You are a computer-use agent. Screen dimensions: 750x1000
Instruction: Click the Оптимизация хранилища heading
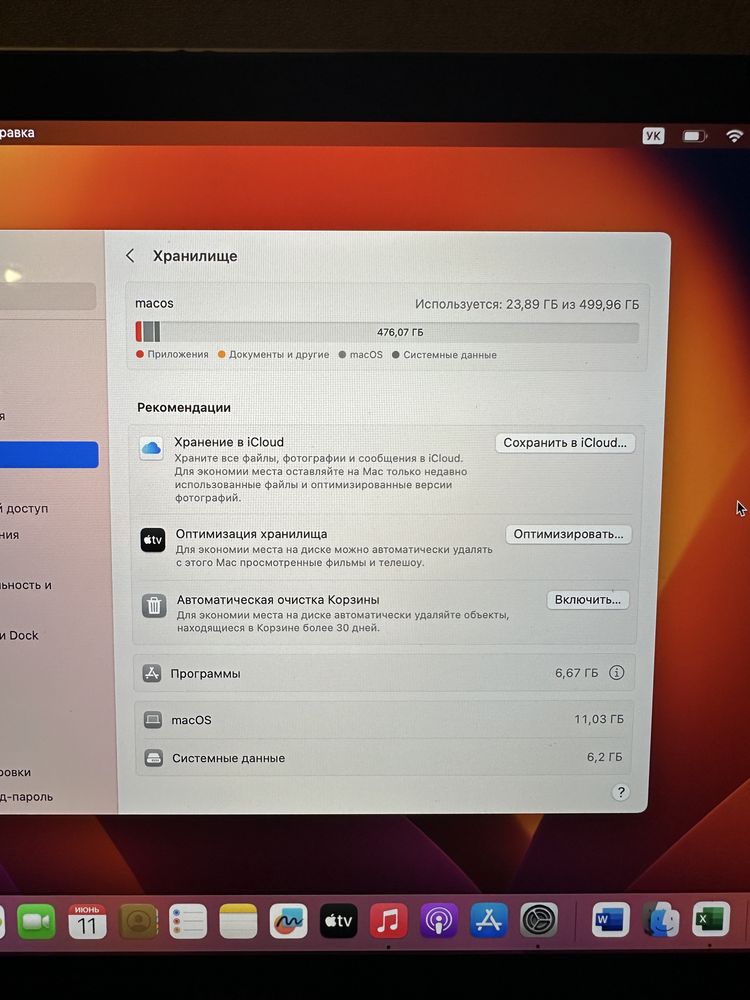click(x=251, y=534)
